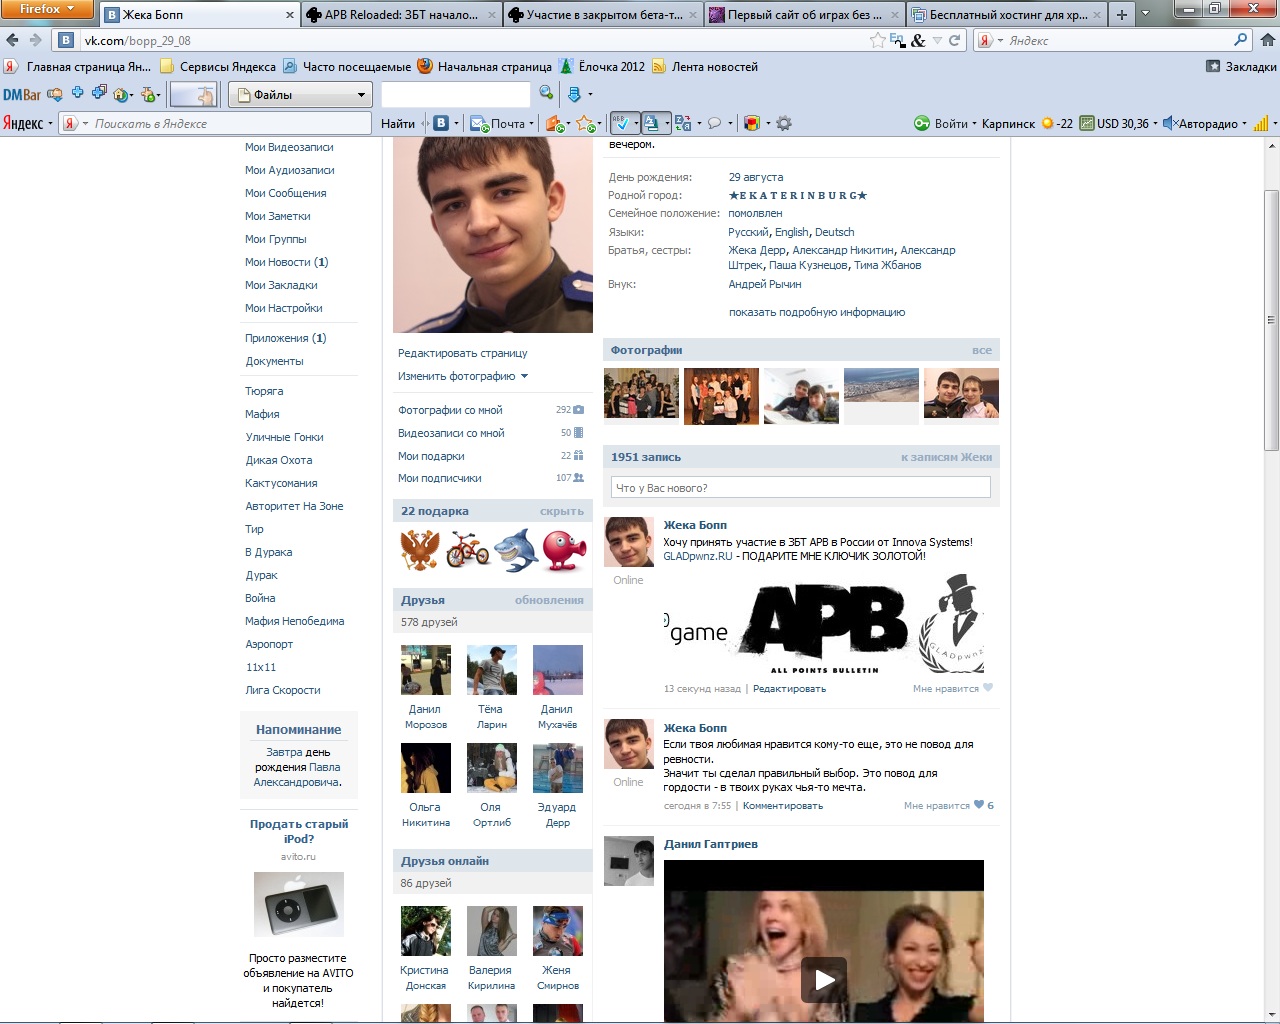Toggle the Авторадио mute speaker icon

click(x=1168, y=123)
